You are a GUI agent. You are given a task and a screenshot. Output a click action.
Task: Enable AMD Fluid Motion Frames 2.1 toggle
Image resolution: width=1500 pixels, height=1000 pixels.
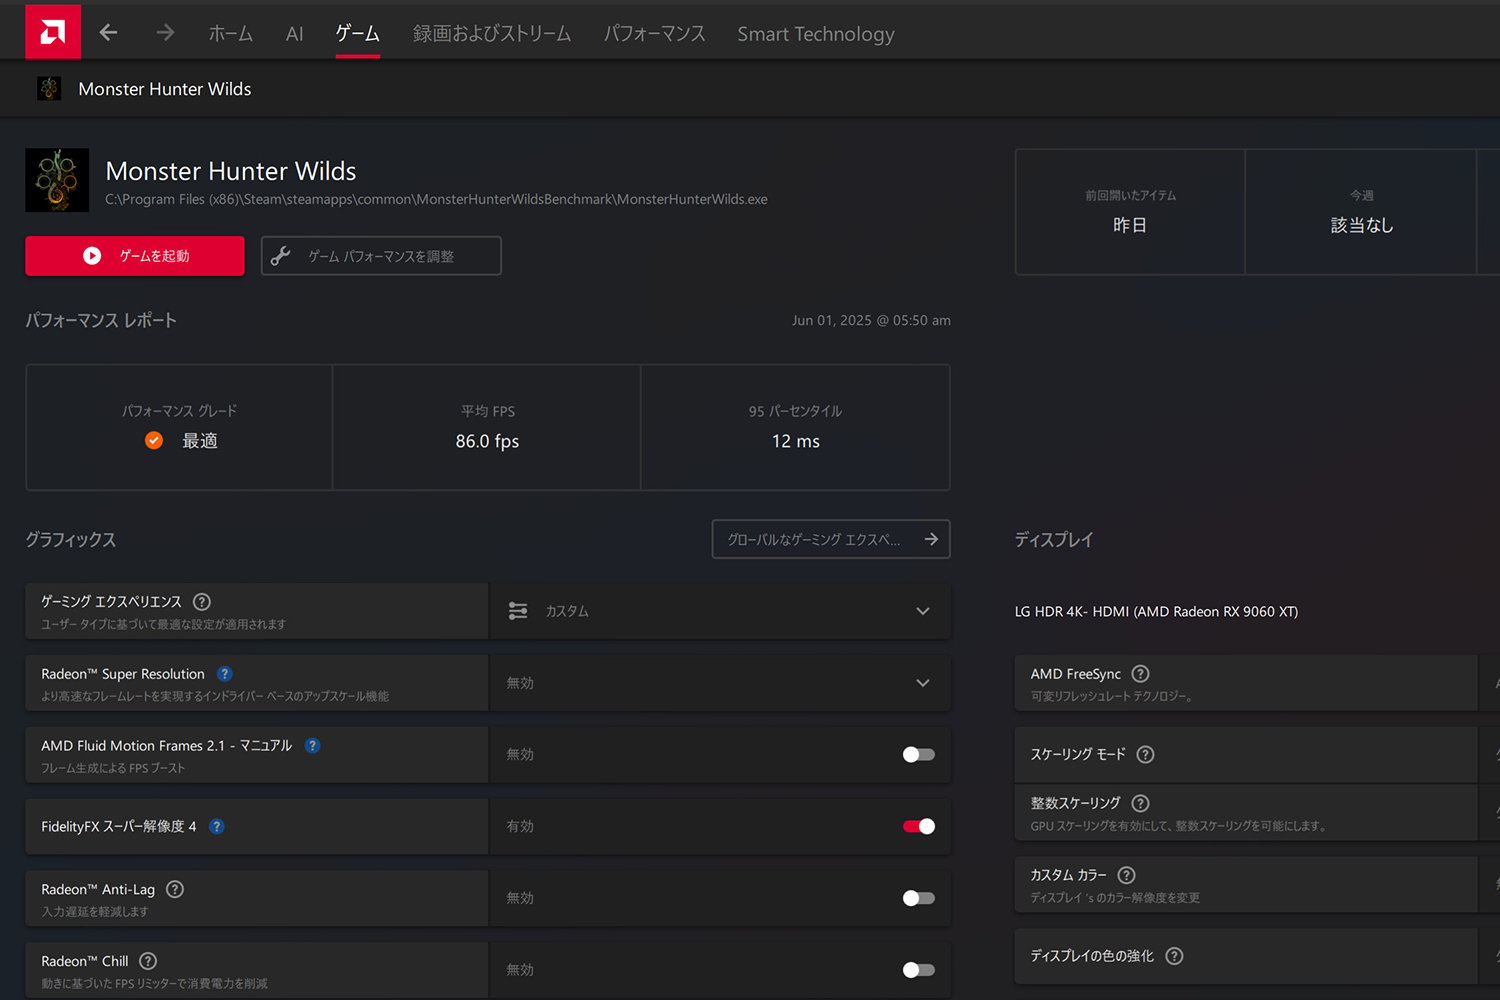point(918,754)
